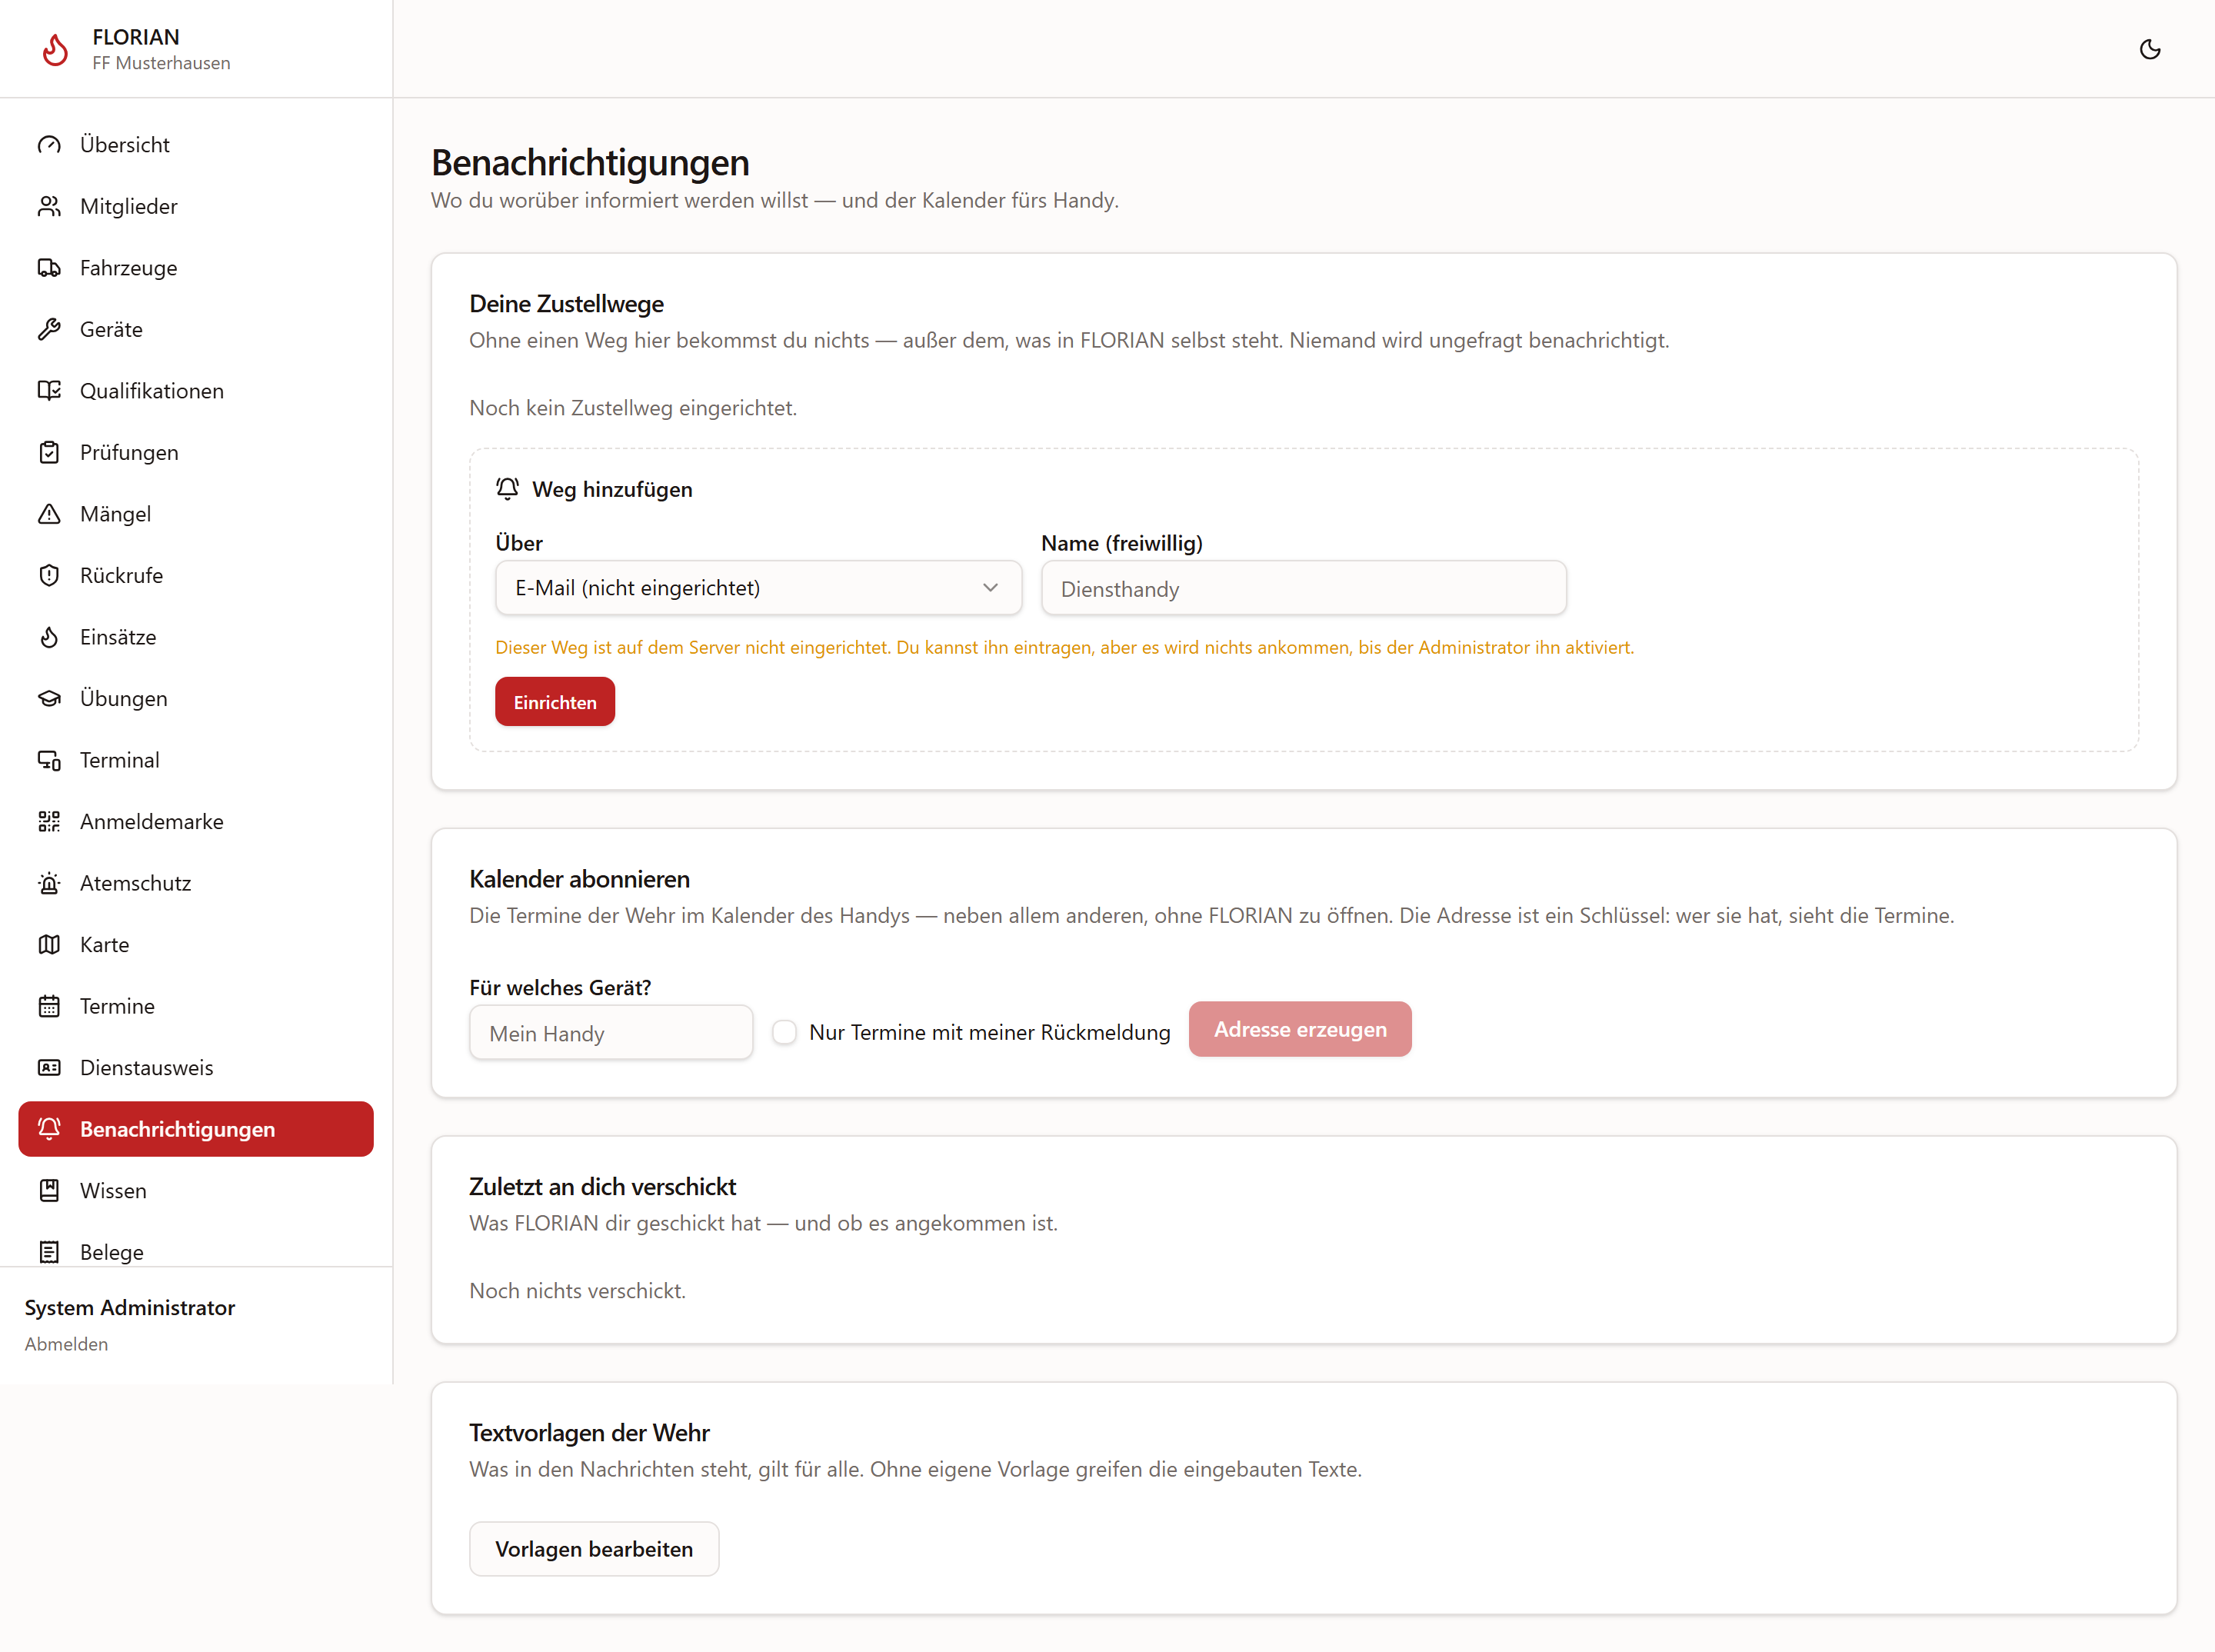Click the Vorlagen bearbeiten button
The width and height of the screenshot is (2215, 1652).
(594, 1549)
